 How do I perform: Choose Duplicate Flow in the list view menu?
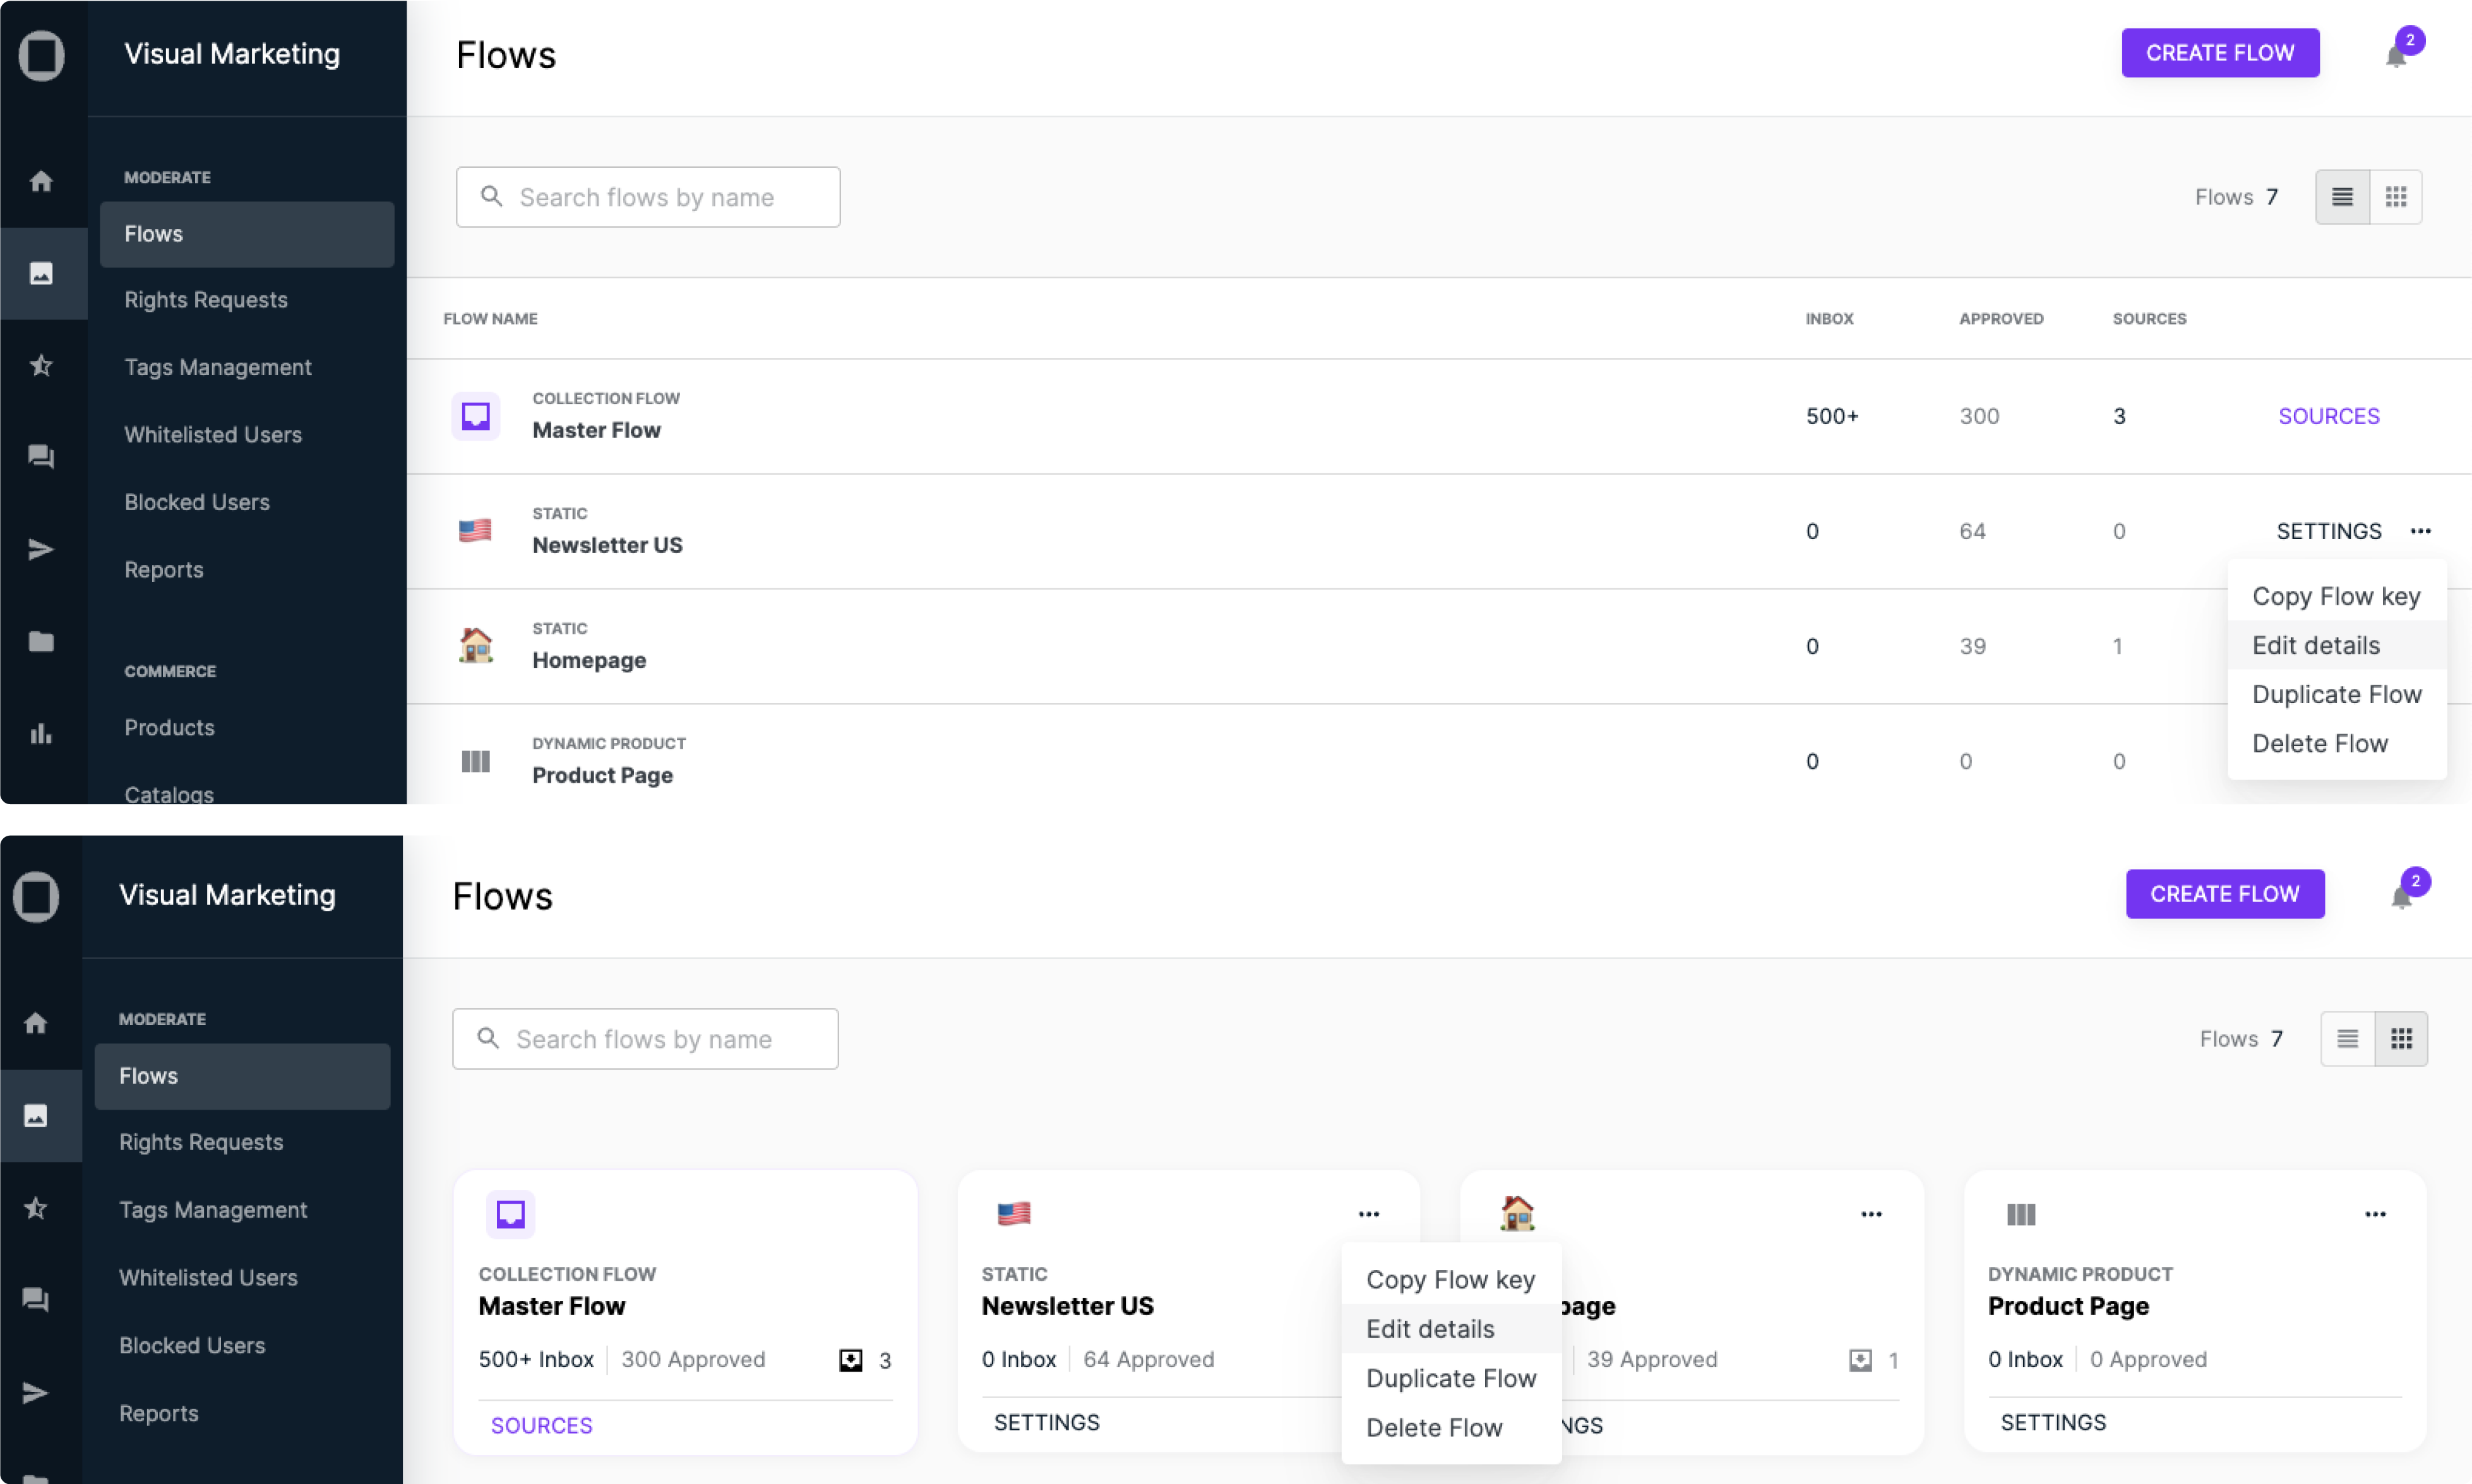pyautogui.click(x=2336, y=694)
